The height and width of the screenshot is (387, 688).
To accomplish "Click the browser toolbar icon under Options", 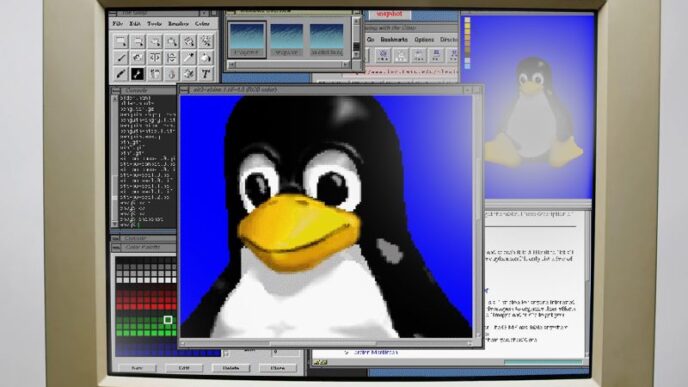I will pyautogui.click(x=418, y=55).
